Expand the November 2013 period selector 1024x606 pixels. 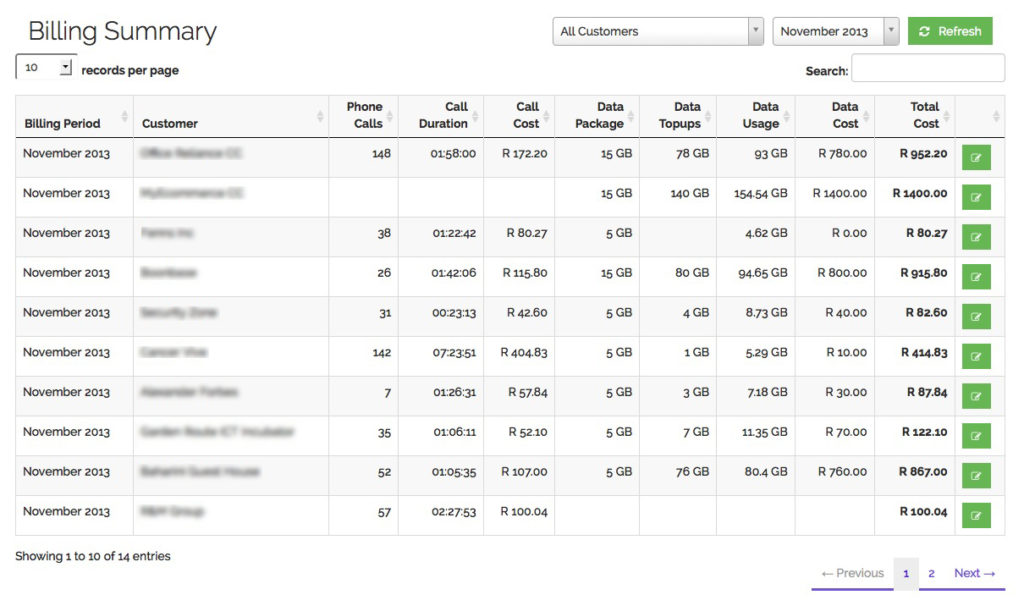click(x=835, y=31)
